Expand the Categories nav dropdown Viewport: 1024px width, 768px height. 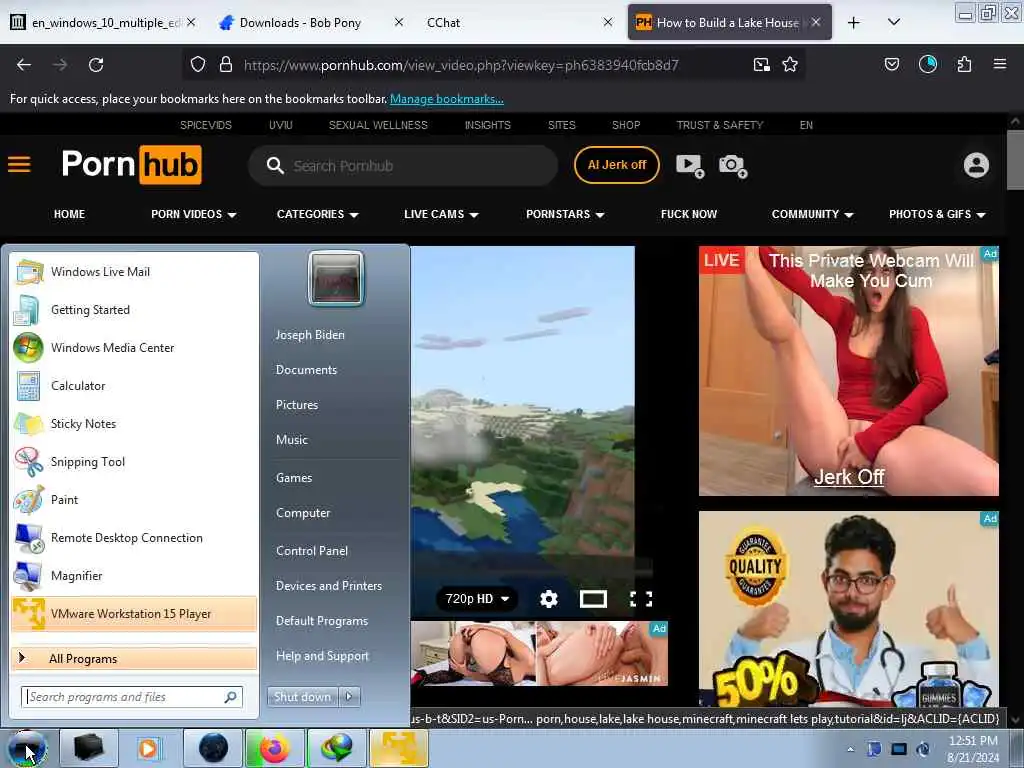pyautogui.click(x=318, y=214)
